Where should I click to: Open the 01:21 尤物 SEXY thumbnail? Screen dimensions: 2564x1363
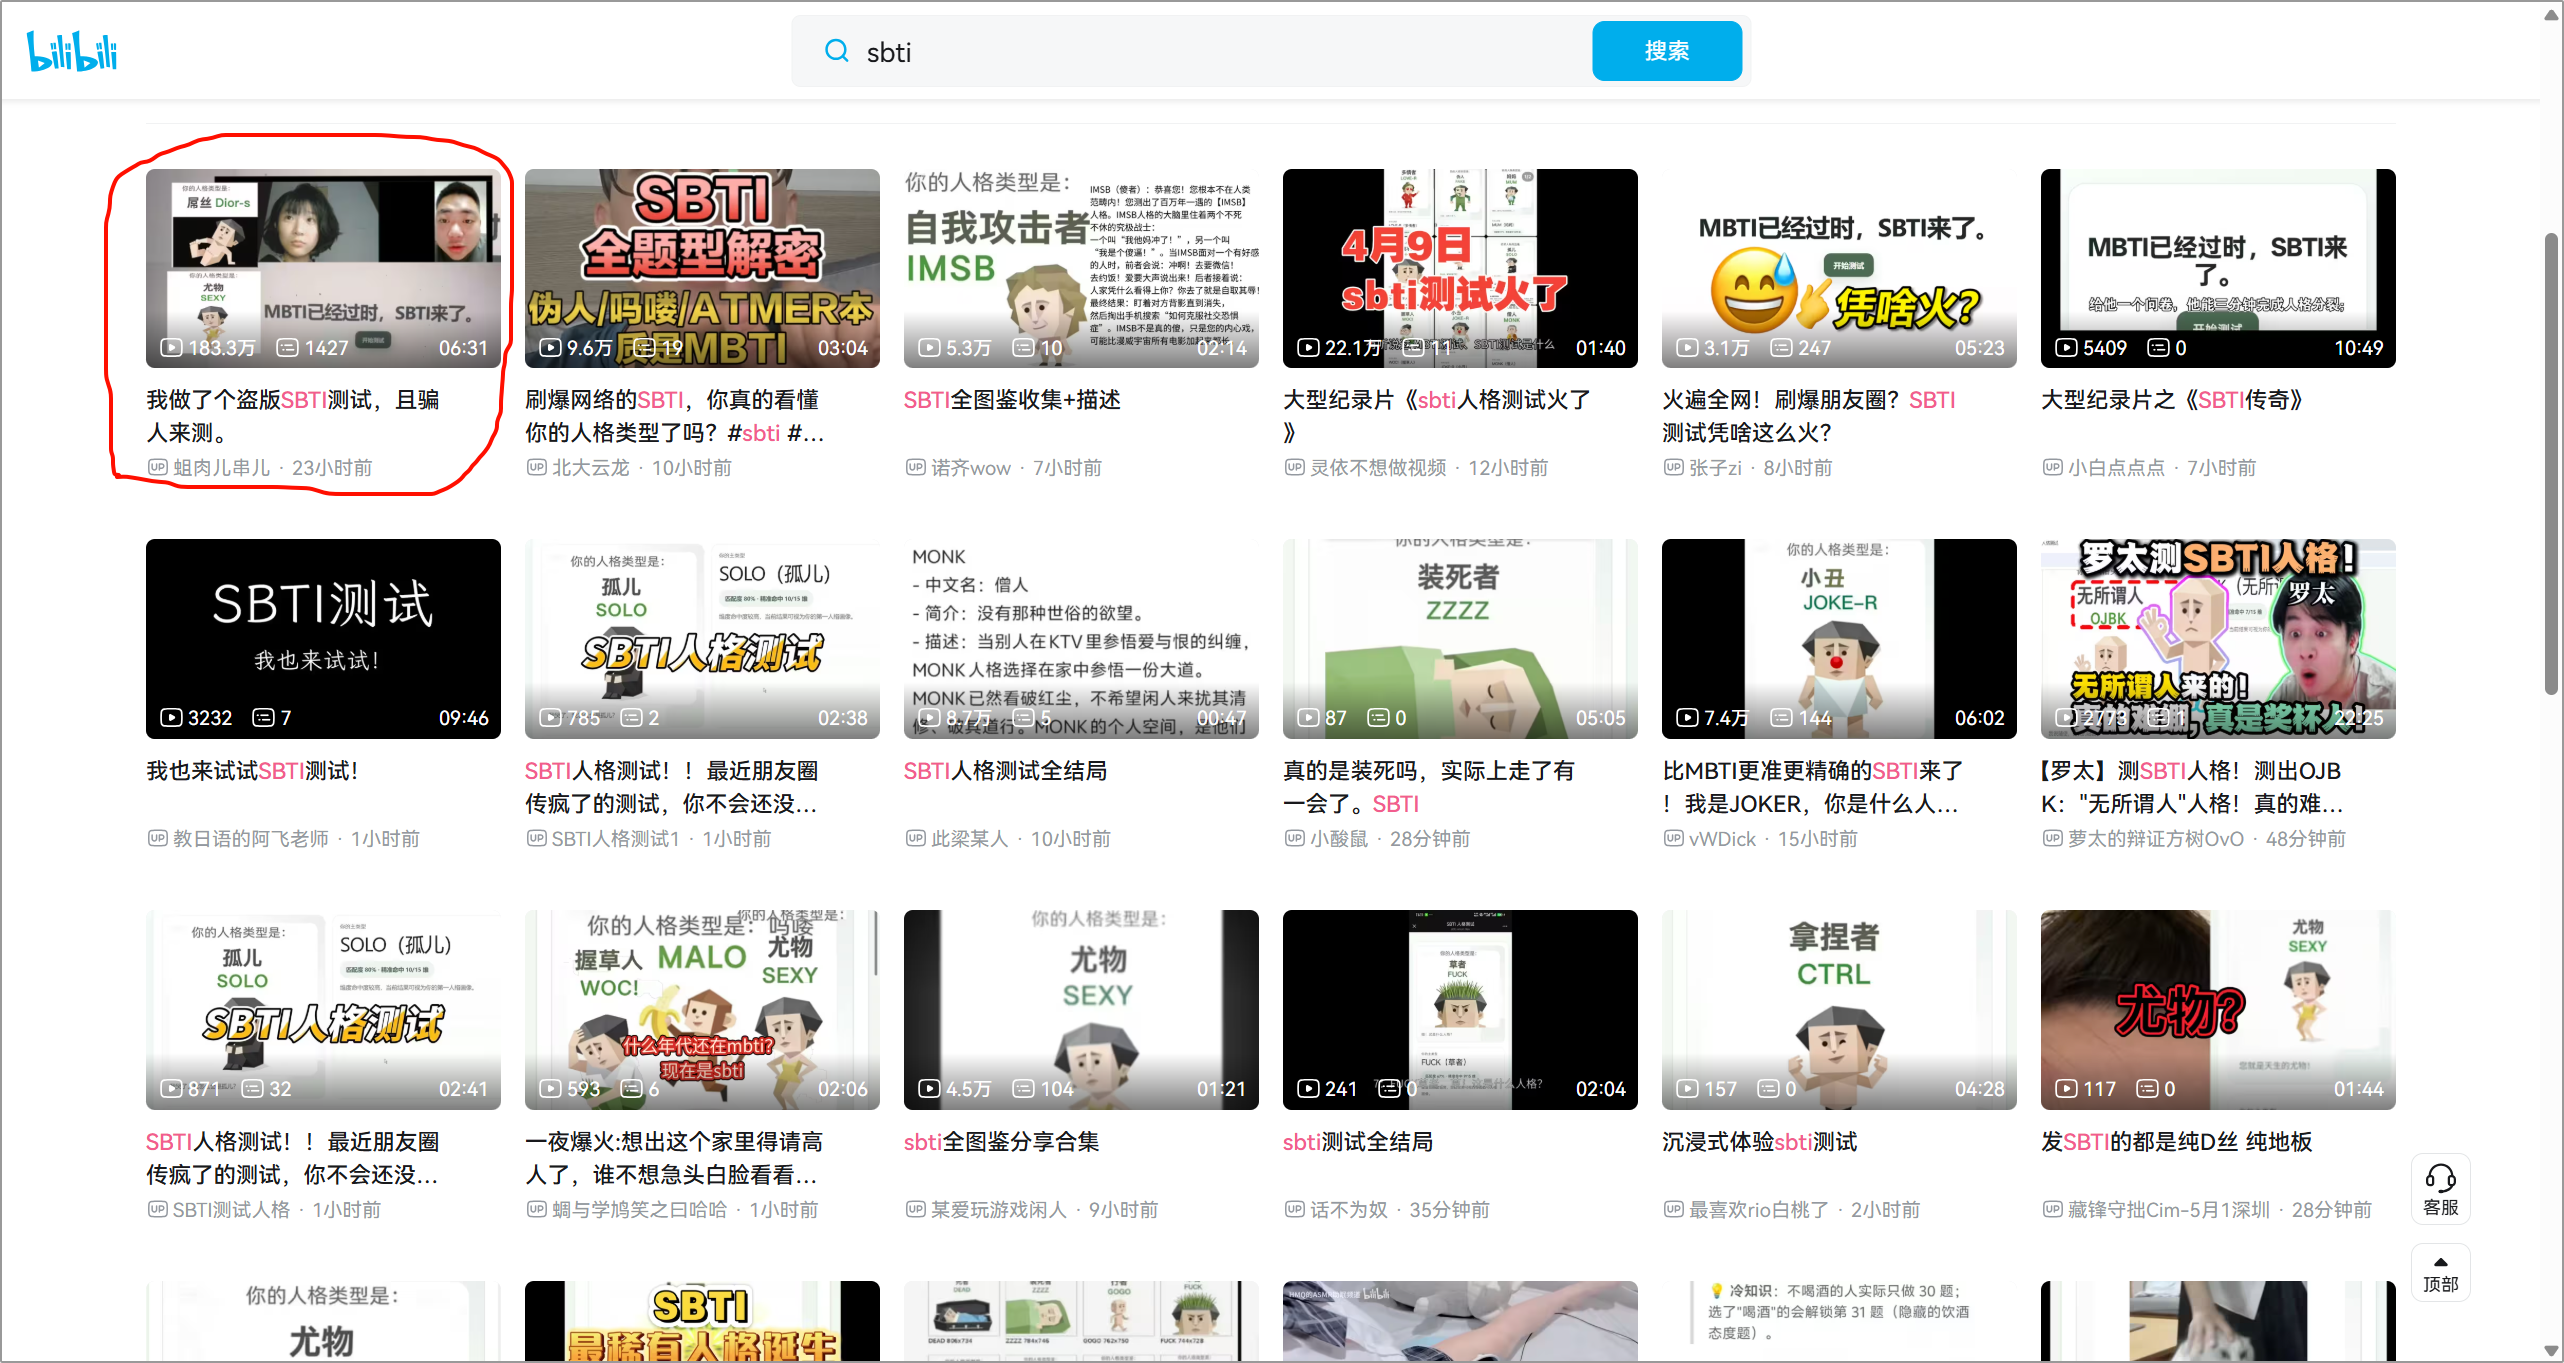tap(1081, 1010)
